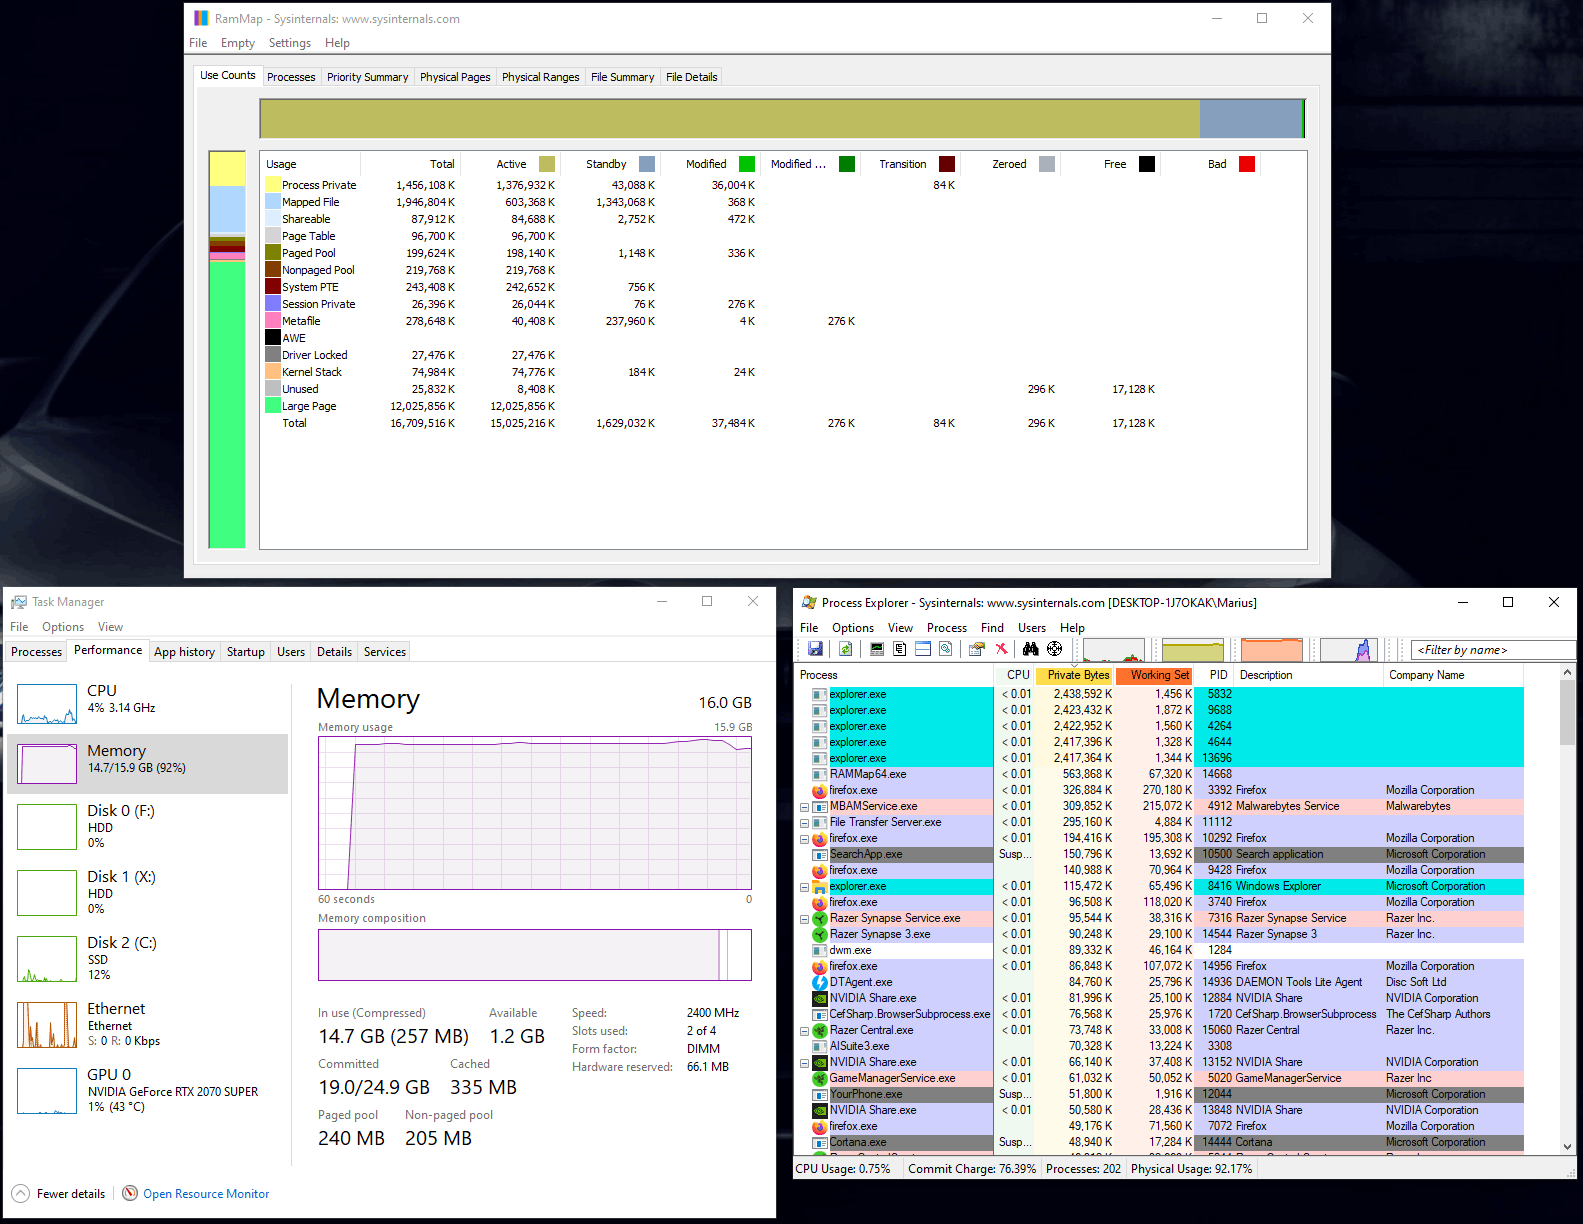The height and width of the screenshot is (1224, 1583).
Task: Click the Commit Charge 76.39% status bar entry
Action: [x=972, y=1168]
